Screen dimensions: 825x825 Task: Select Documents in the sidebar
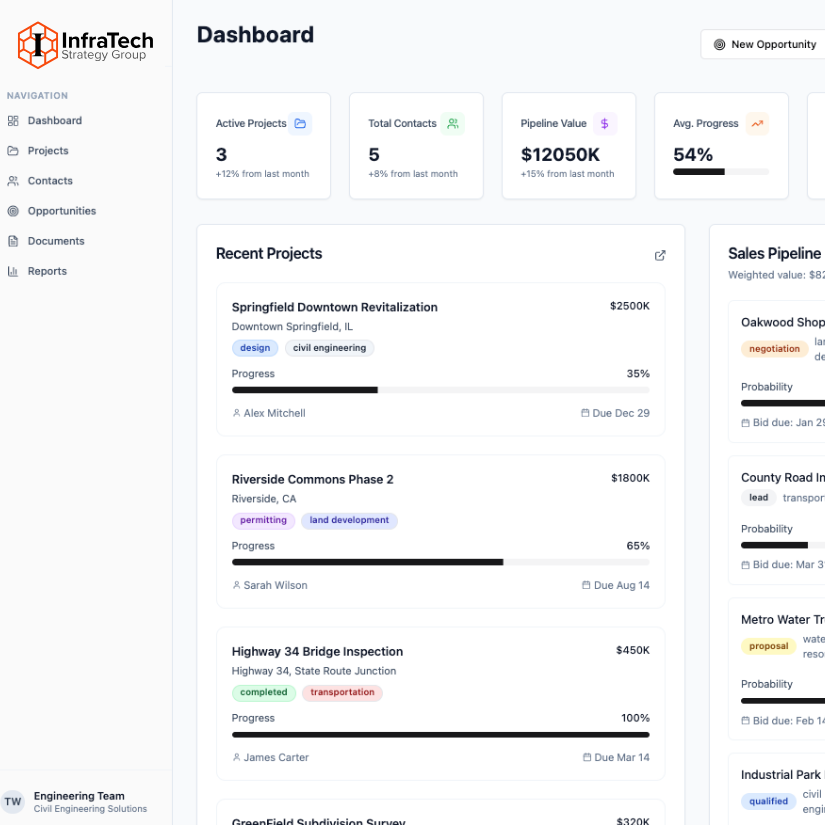(55, 241)
